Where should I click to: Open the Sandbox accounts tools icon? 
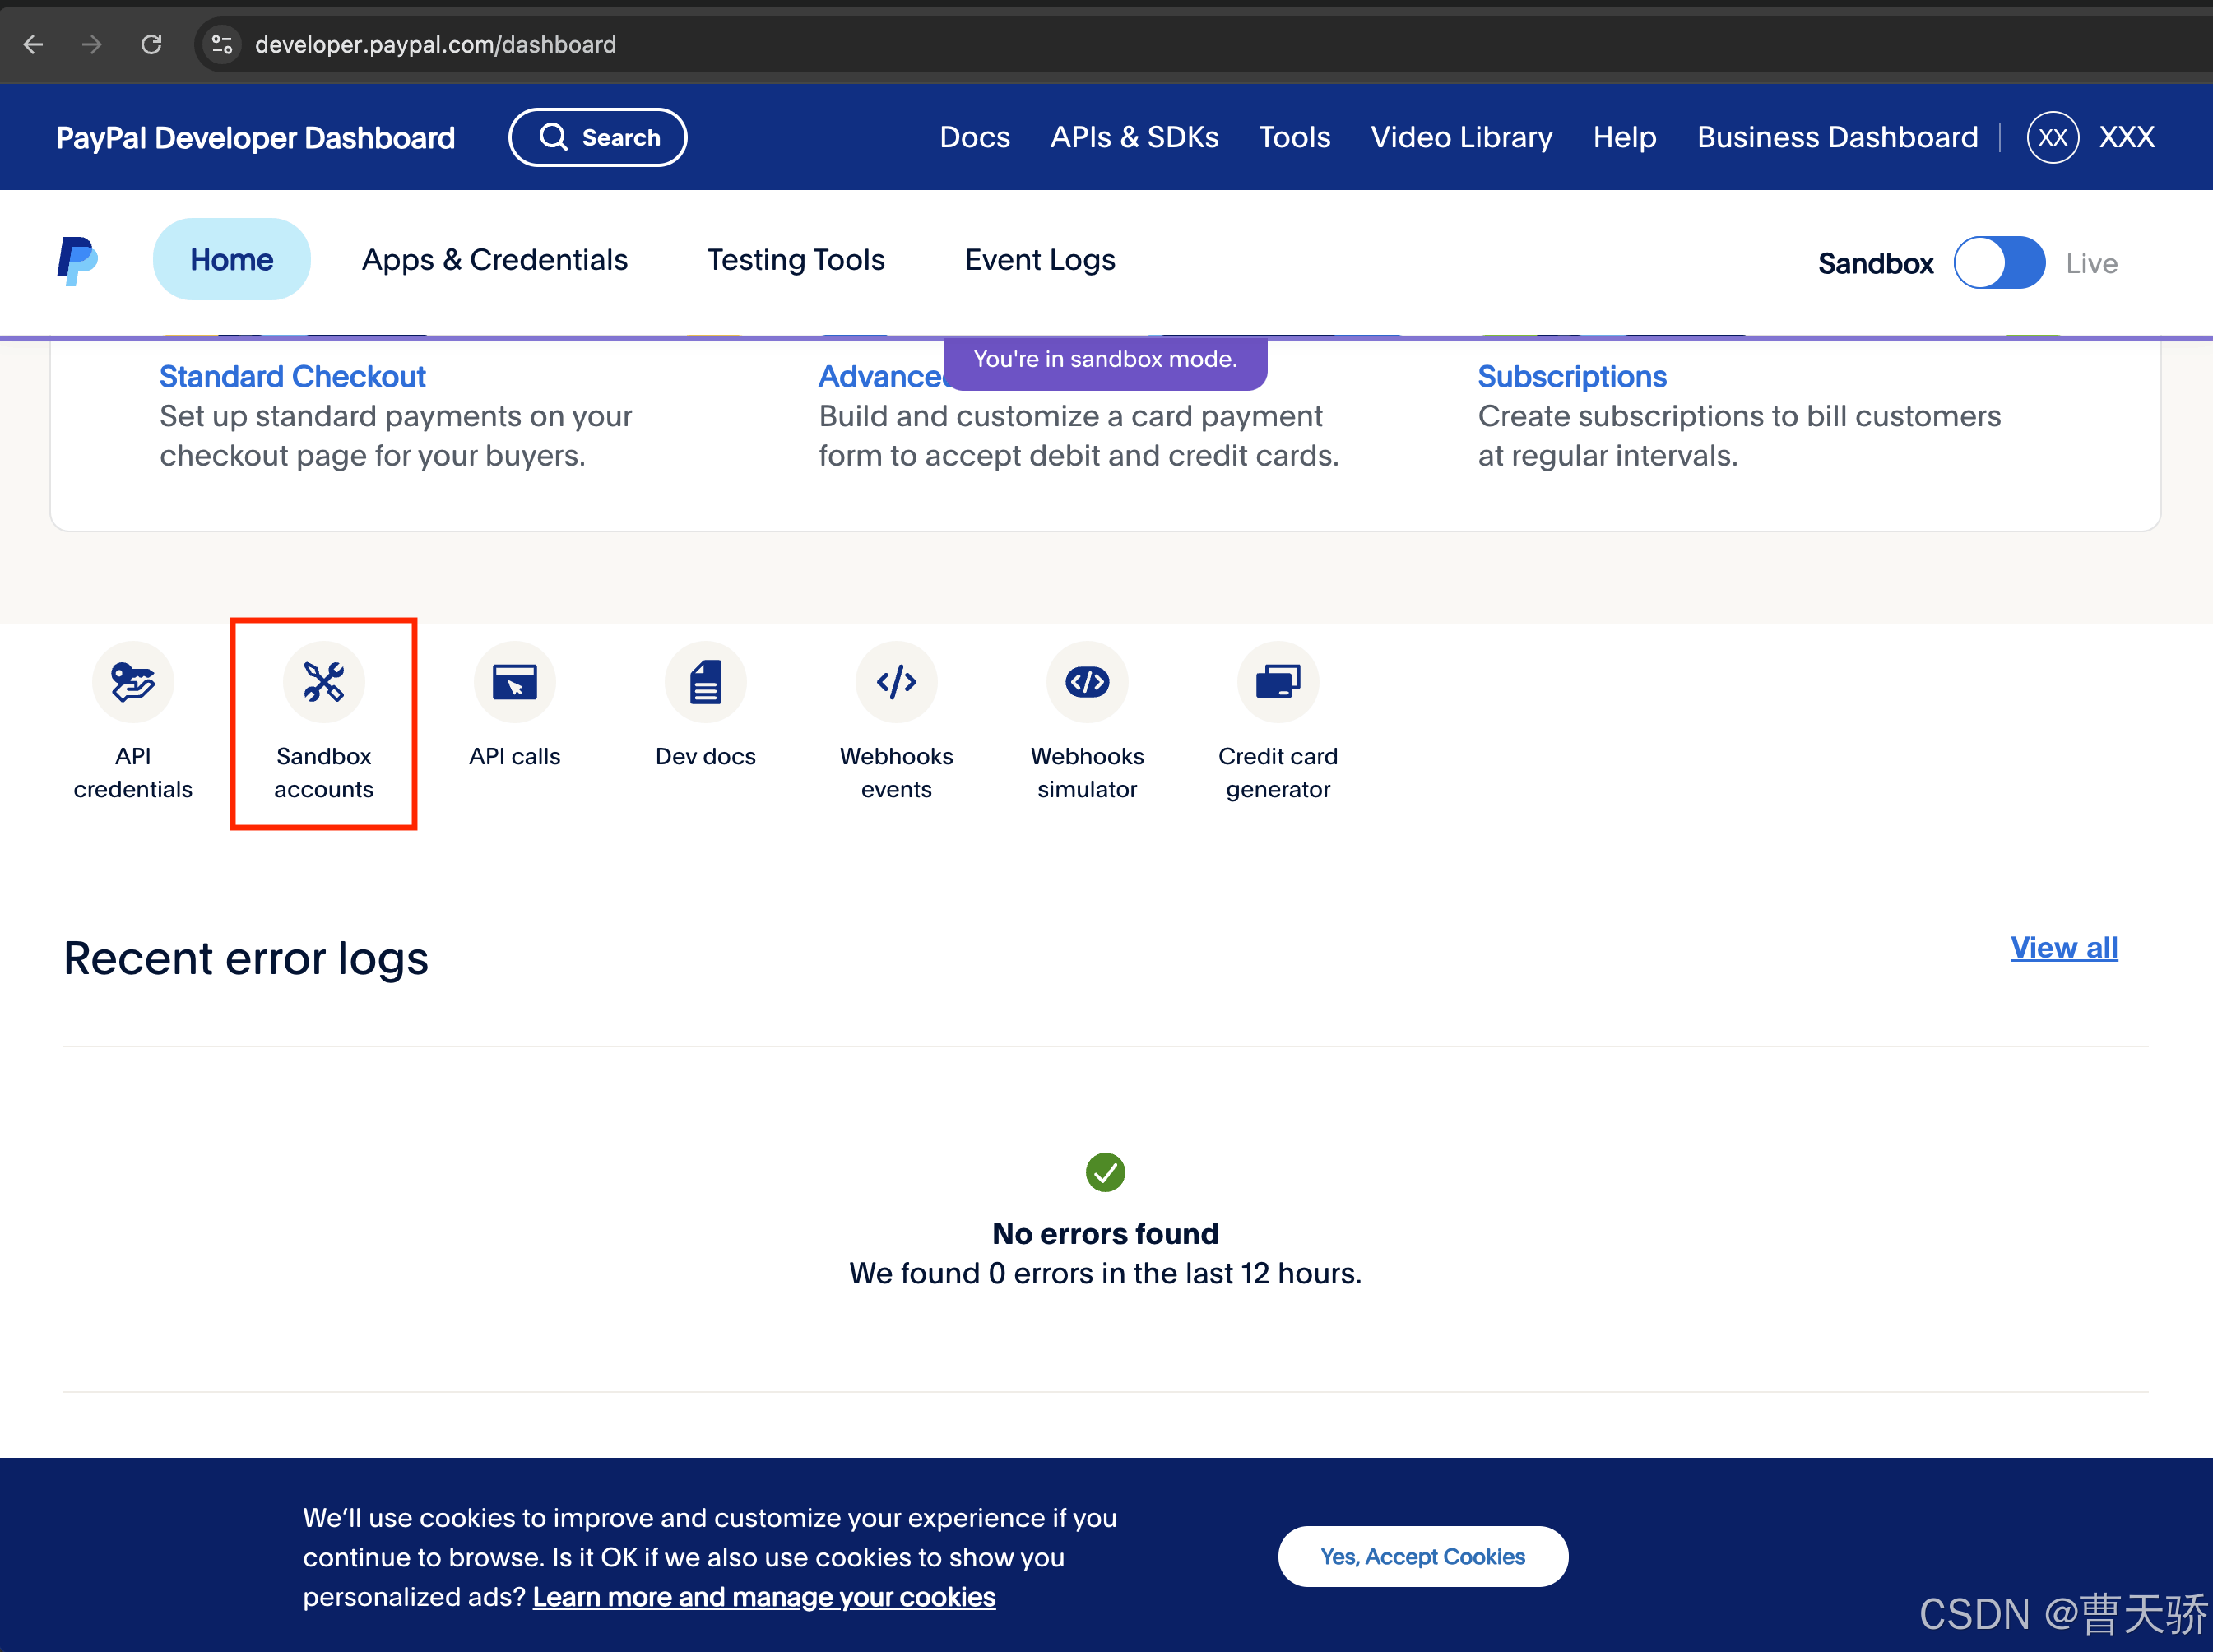[323, 682]
